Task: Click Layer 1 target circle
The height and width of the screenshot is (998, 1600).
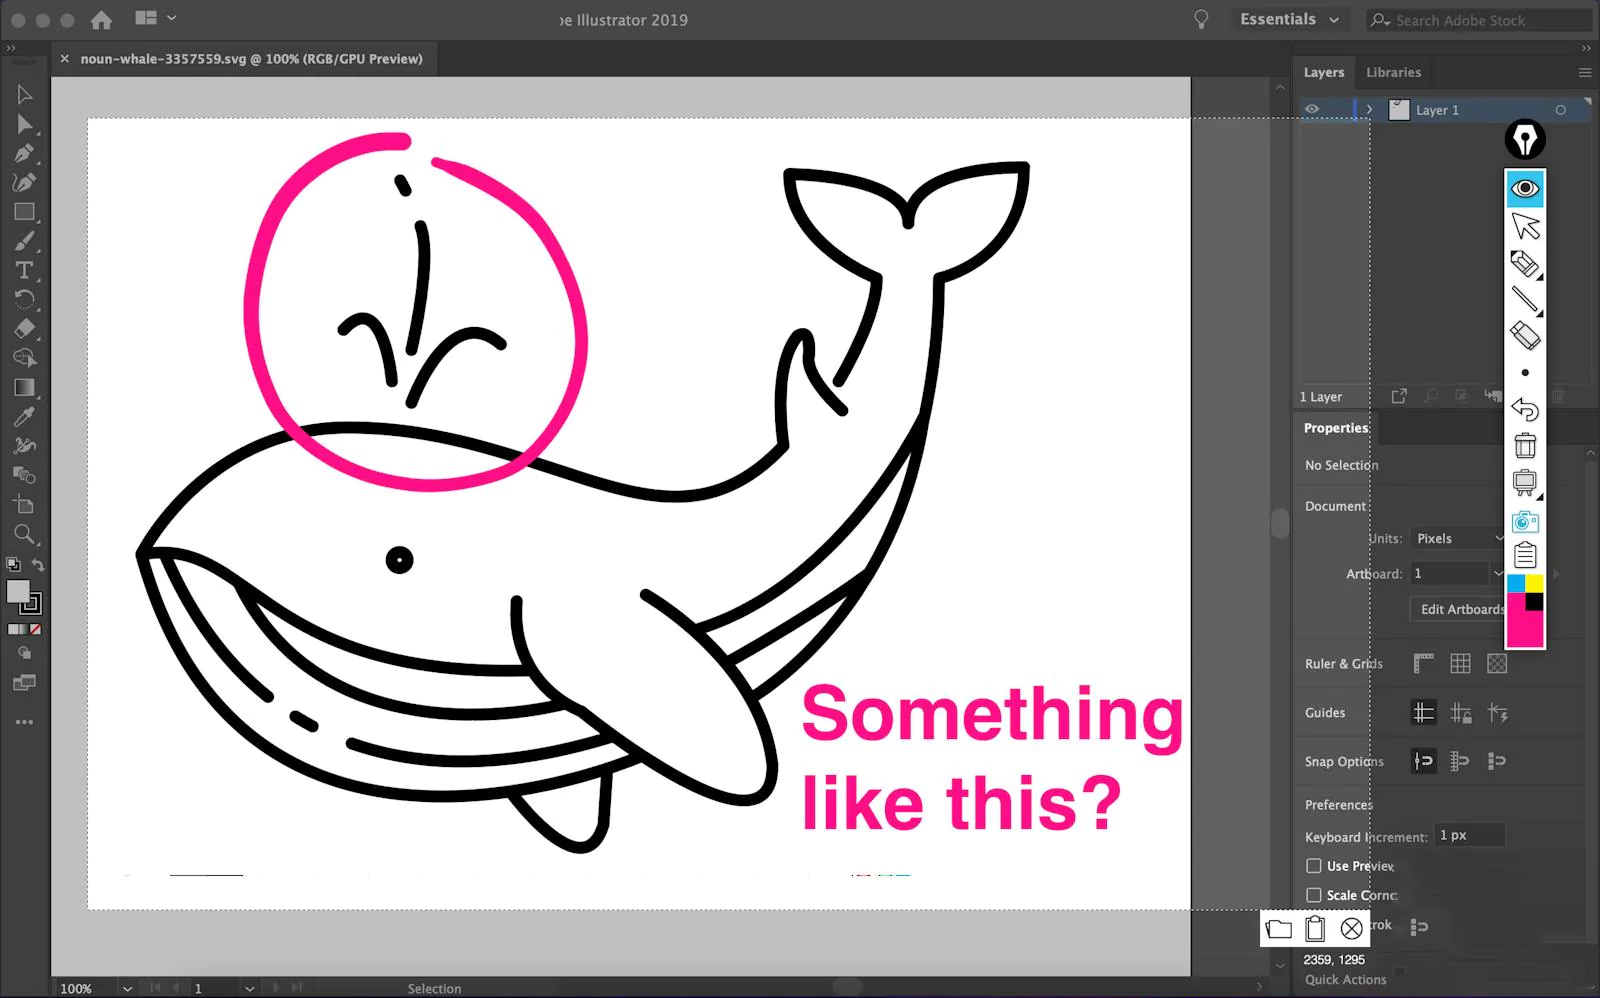Action: [1560, 110]
